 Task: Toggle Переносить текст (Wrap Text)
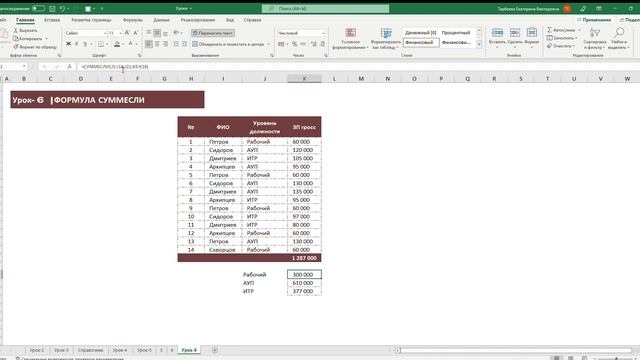coord(213,33)
